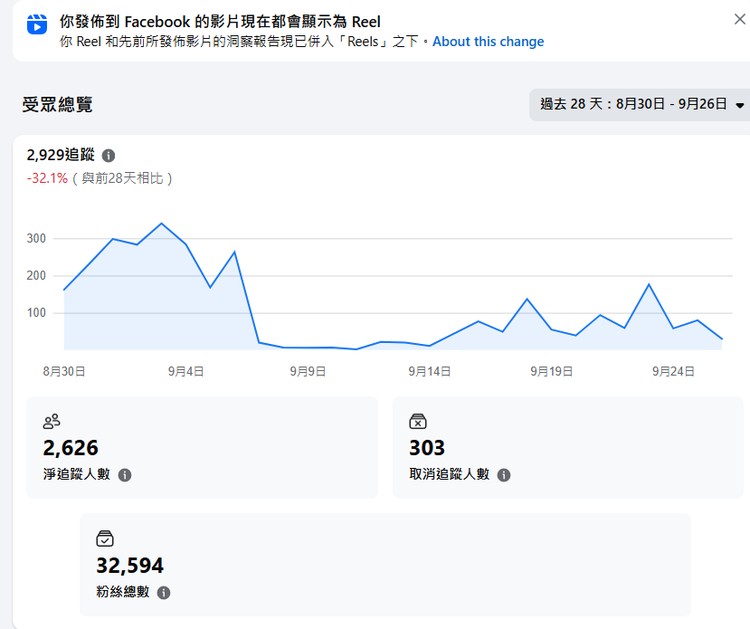750x629 pixels.
Task: Click the 受眾總覽 heading
Action: click(57, 104)
